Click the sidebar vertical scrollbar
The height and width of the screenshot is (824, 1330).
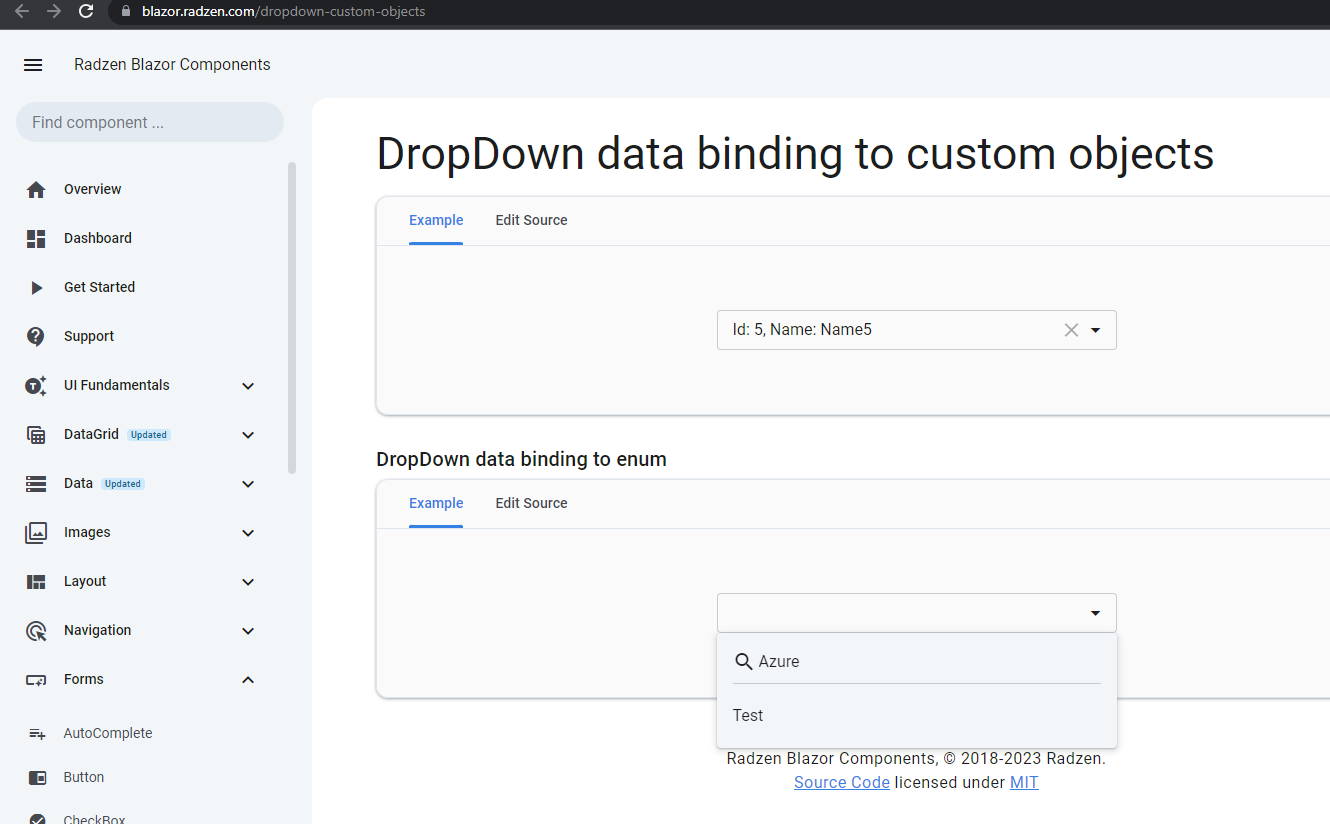(x=292, y=318)
